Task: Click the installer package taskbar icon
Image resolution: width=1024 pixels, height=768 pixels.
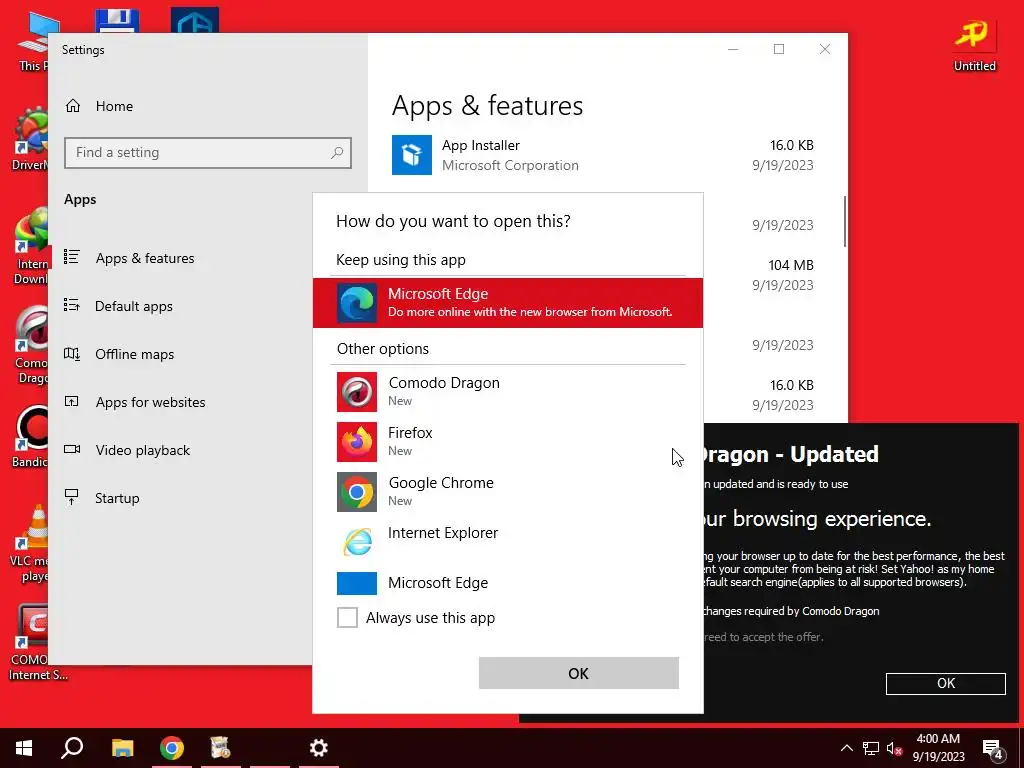Action: [x=221, y=748]
